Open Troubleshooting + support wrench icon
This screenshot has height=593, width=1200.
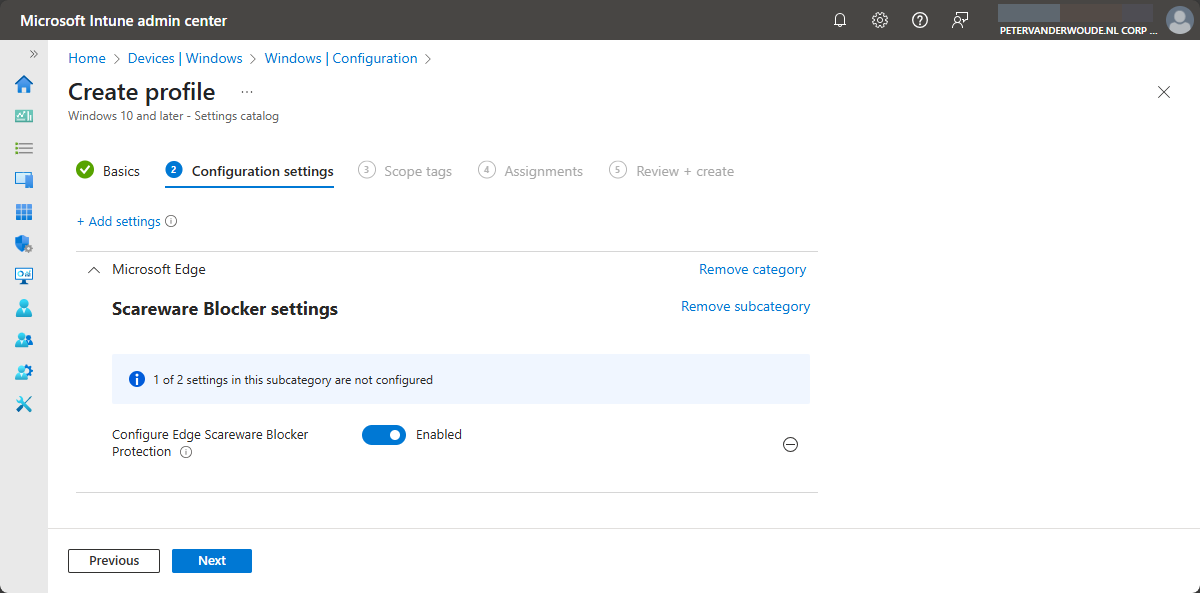tap(24, 404)
